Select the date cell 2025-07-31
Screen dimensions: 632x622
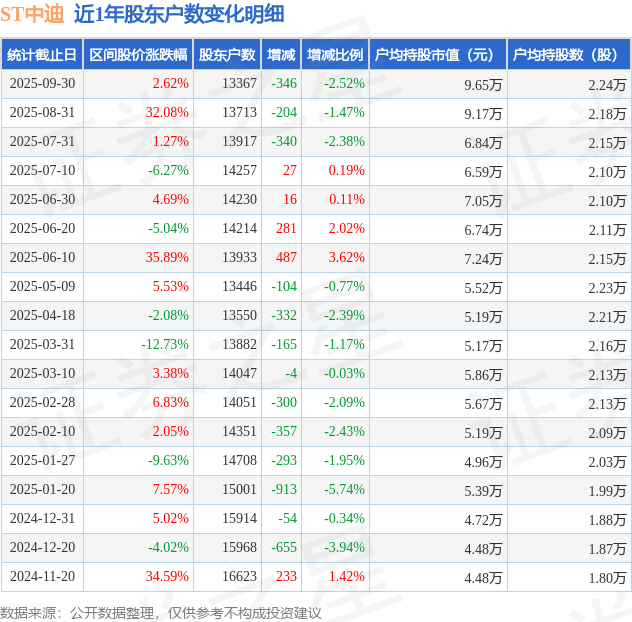[x=42, y=141]
